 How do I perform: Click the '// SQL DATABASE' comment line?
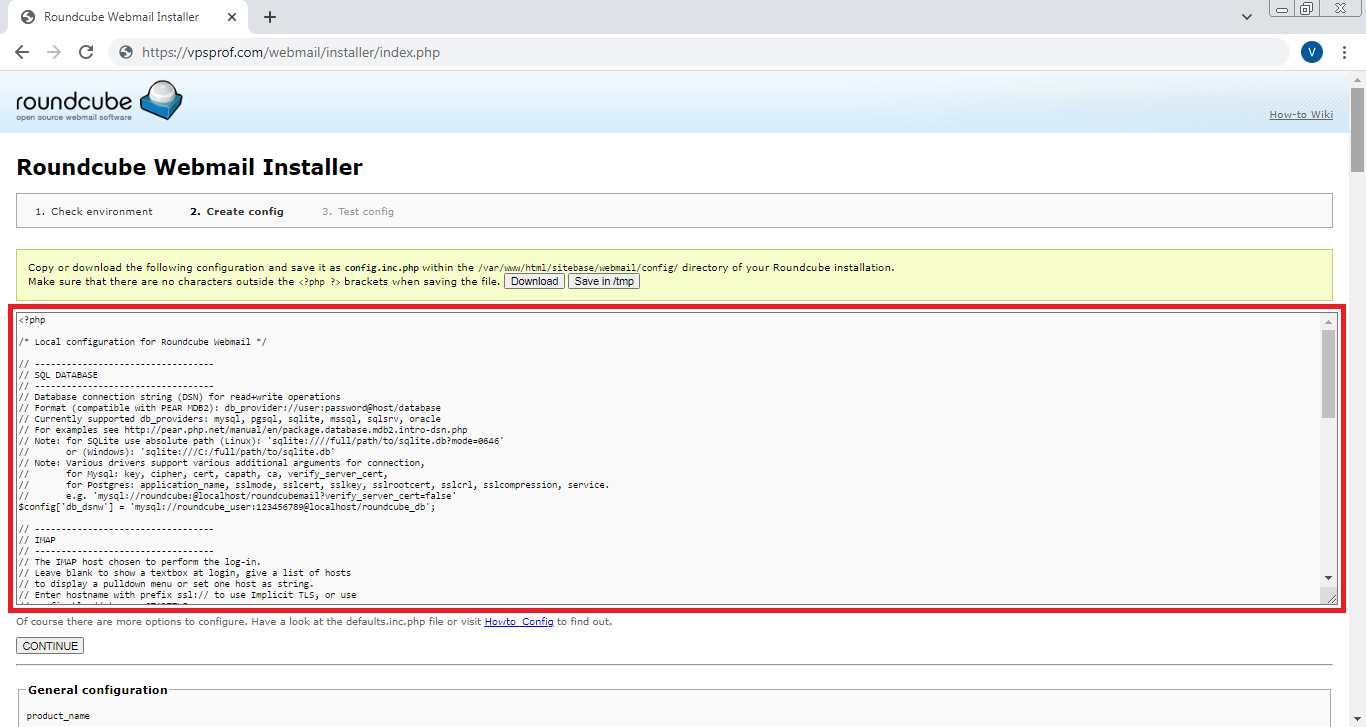pos(59,375)
